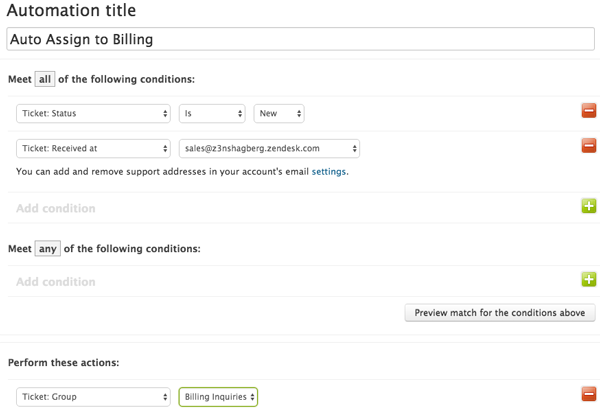Click the 'all' label in Meet all
This screenshot has height=409, width=600.
click(x=45, y=79)
